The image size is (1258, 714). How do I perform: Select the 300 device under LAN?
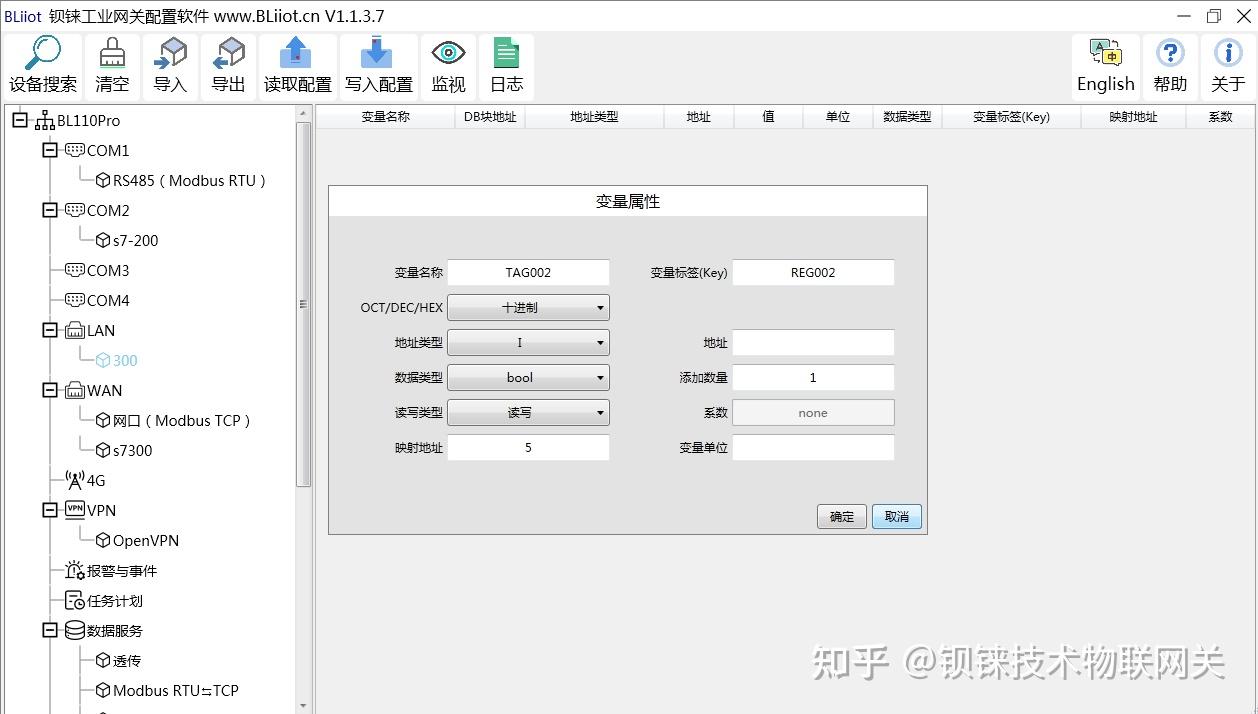pyautogui.click(x=125, y=360)
